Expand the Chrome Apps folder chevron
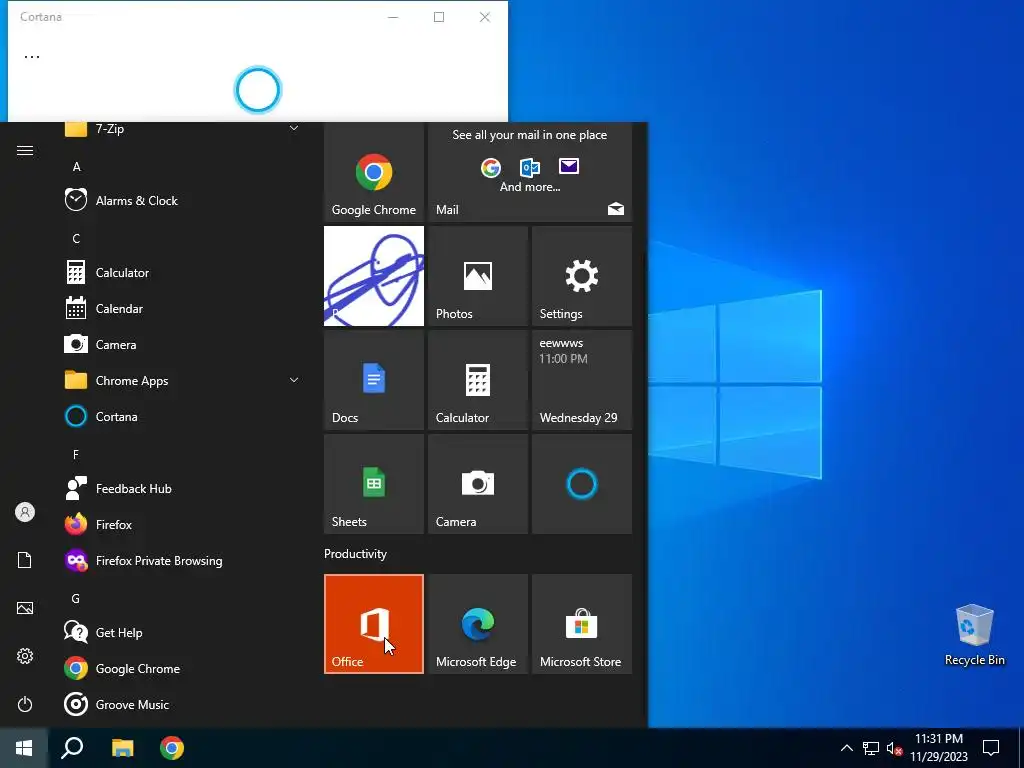Viewport: 1024px width, 768px height. tap(294, 380)
